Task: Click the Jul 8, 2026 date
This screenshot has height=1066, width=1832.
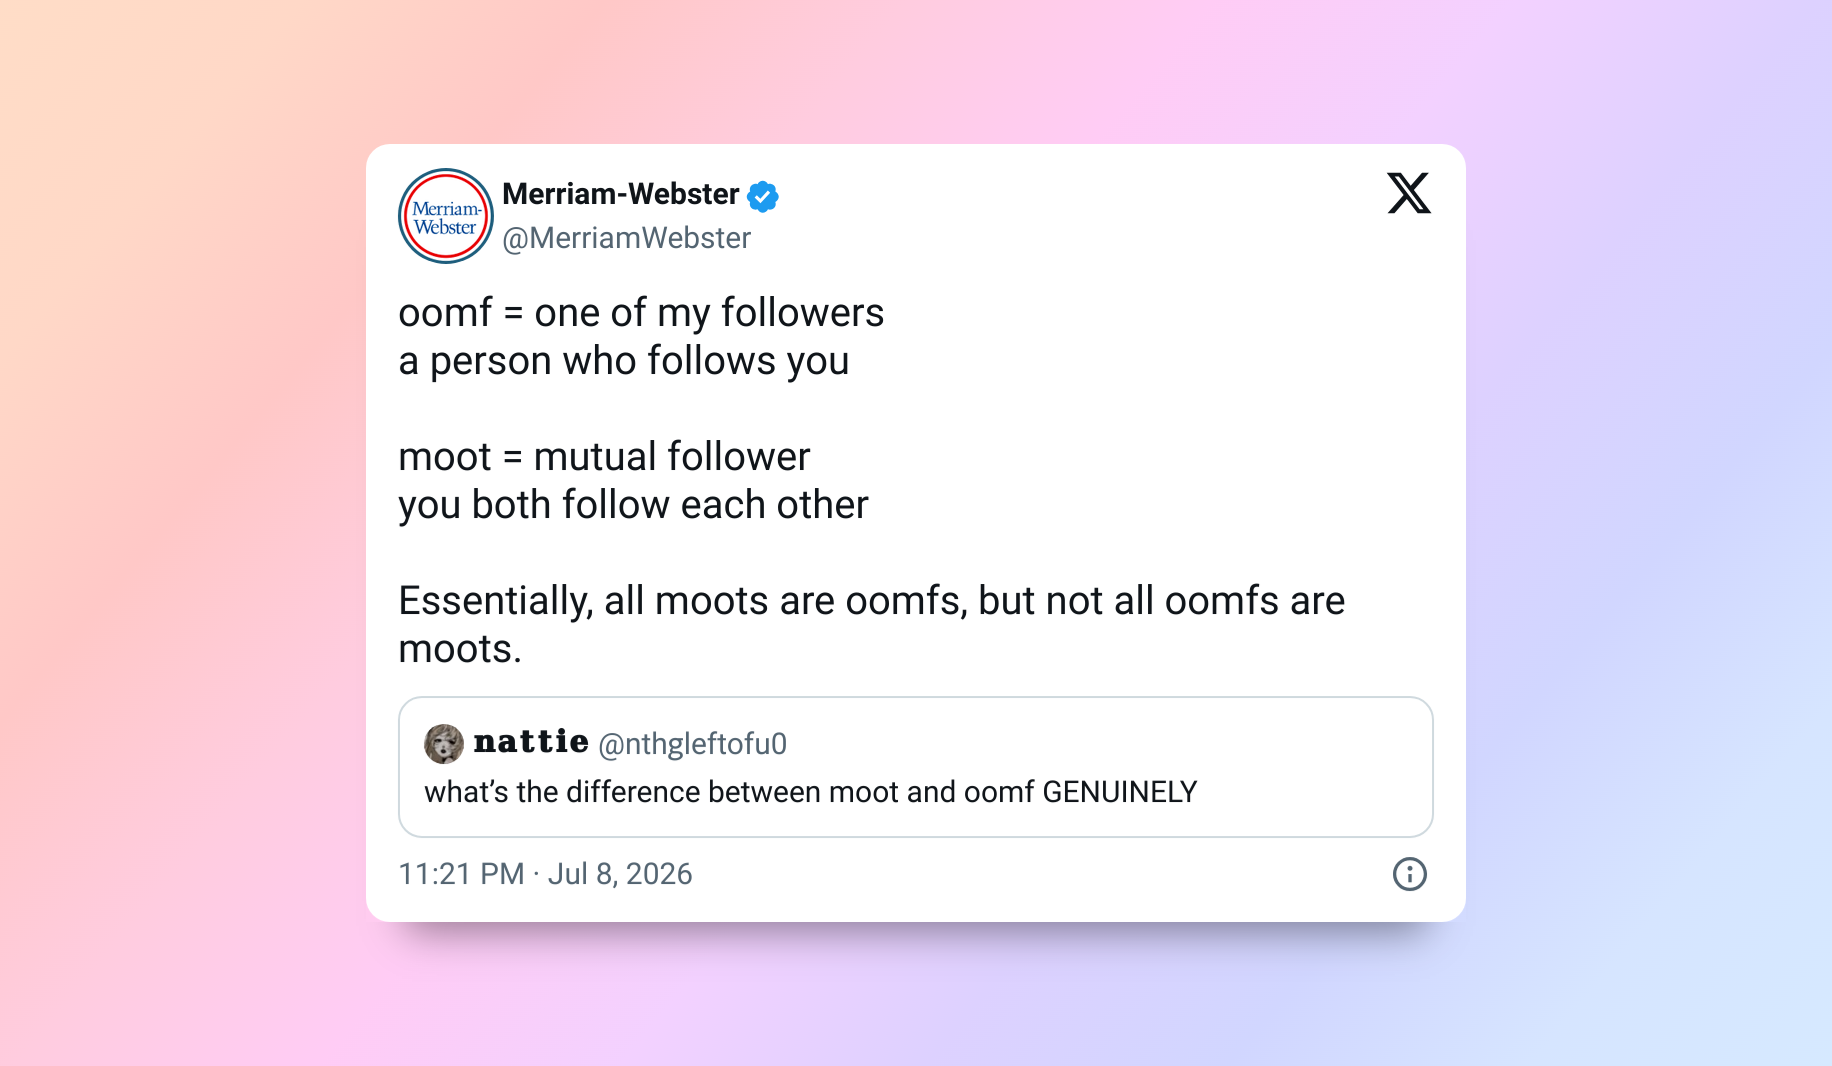Action: coord(620,874)
